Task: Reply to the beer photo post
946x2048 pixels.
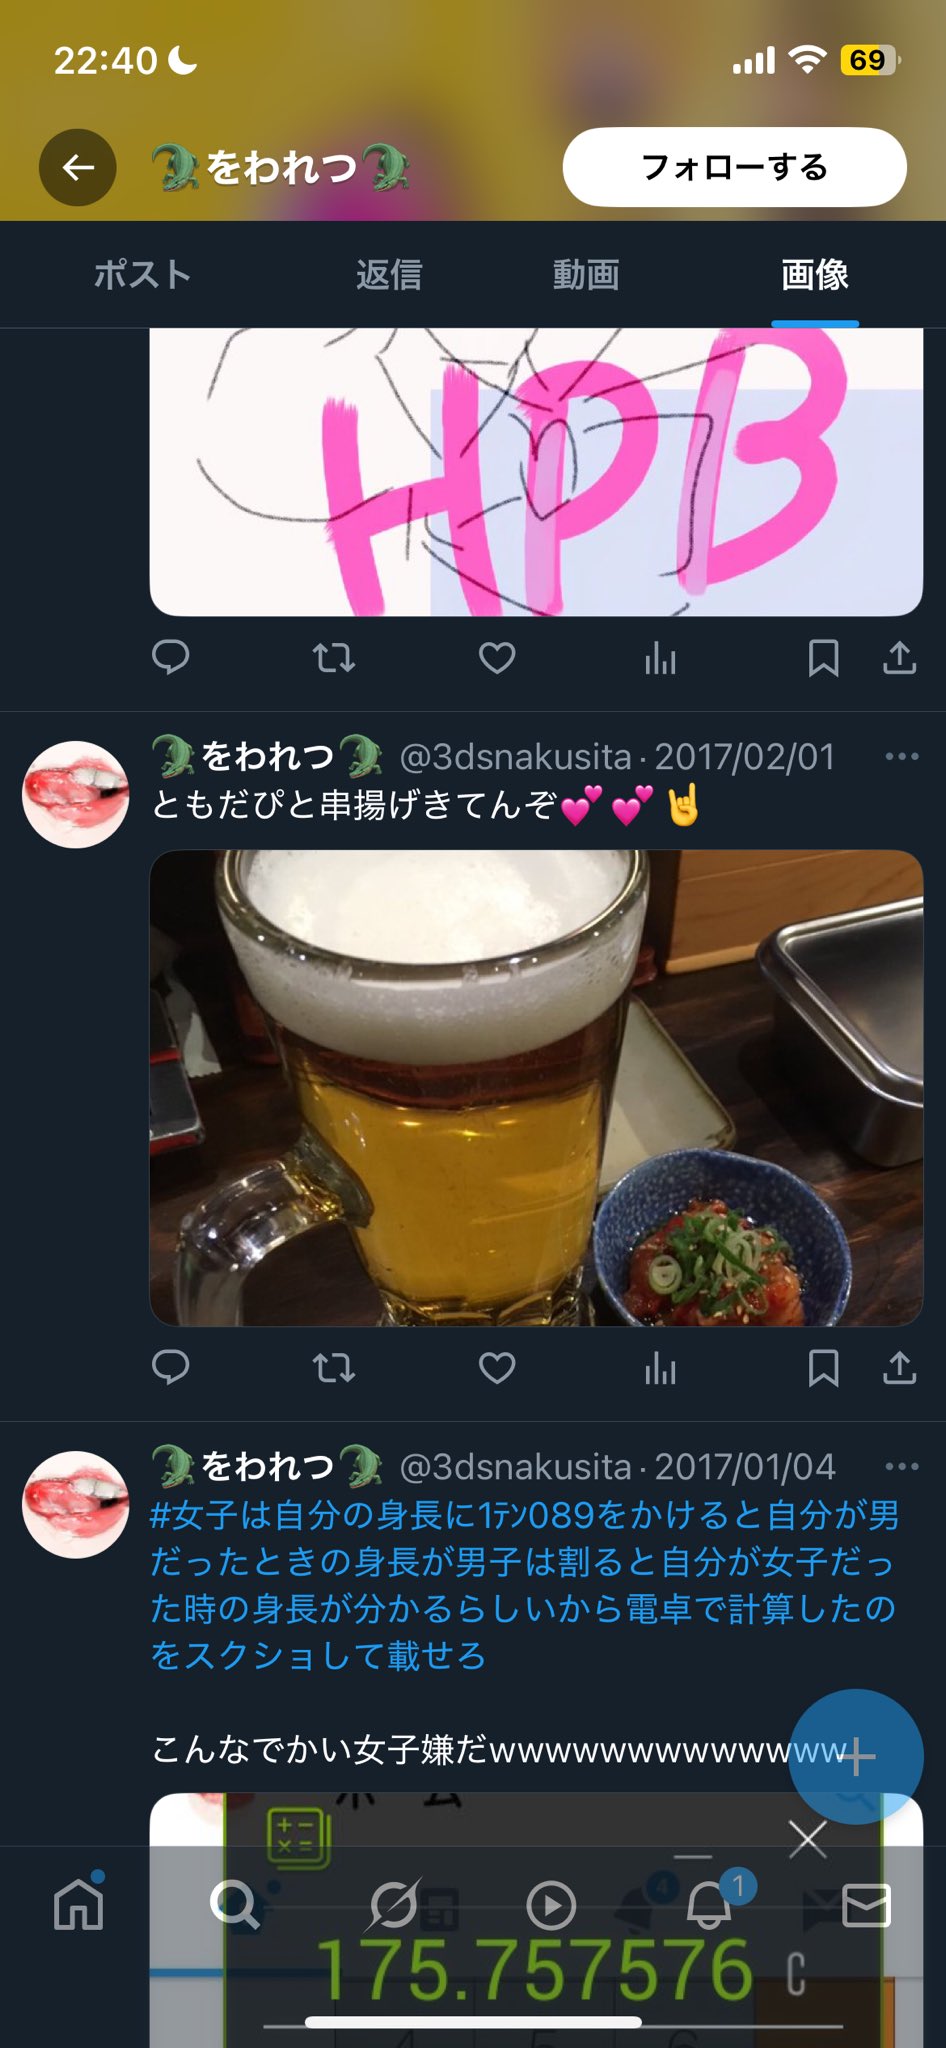Action: click(x=170, y=1367)
